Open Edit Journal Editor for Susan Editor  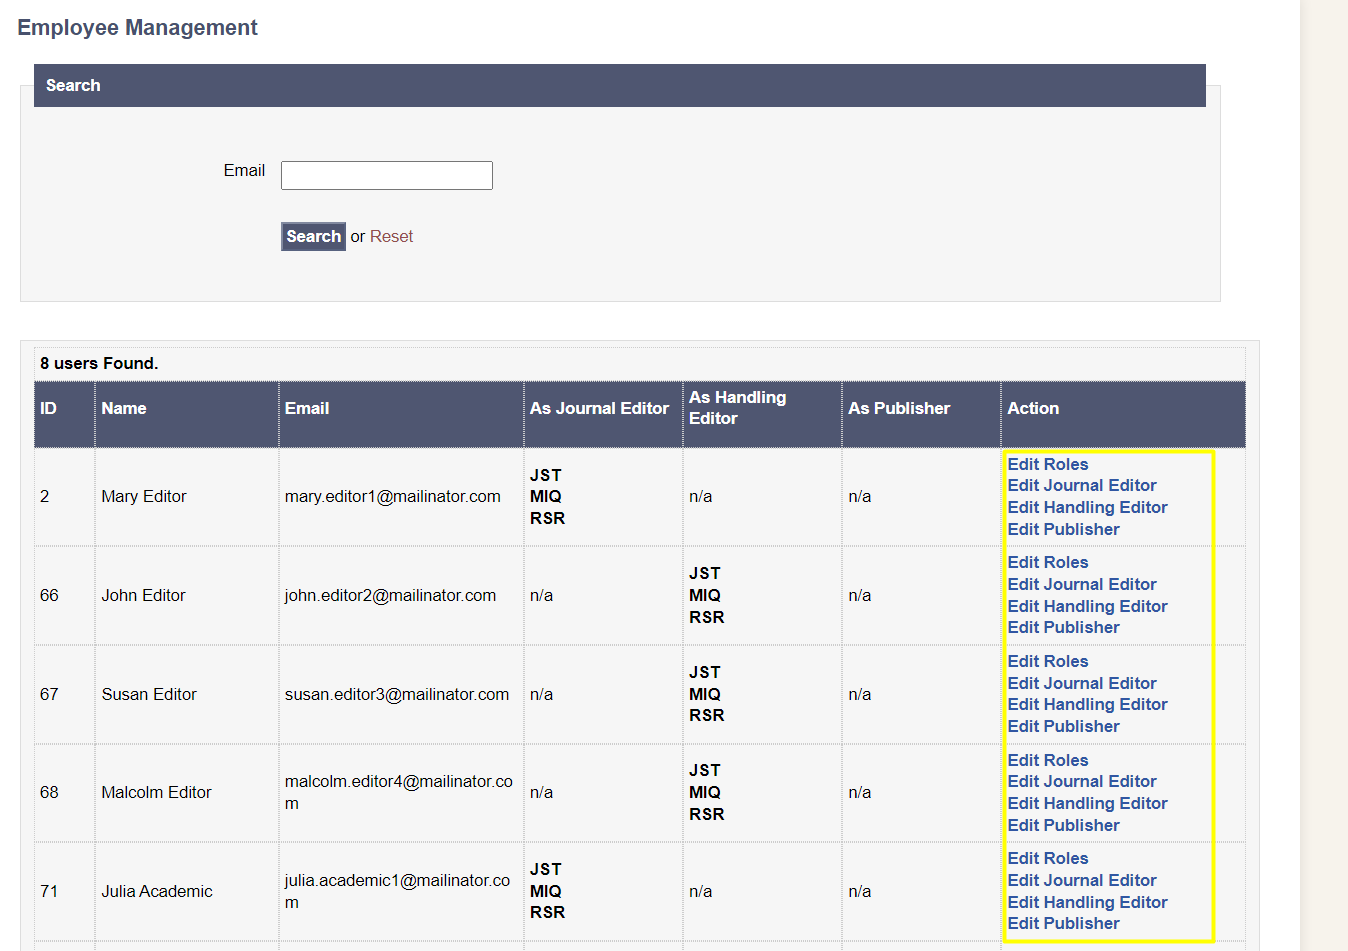point(1081,684)
